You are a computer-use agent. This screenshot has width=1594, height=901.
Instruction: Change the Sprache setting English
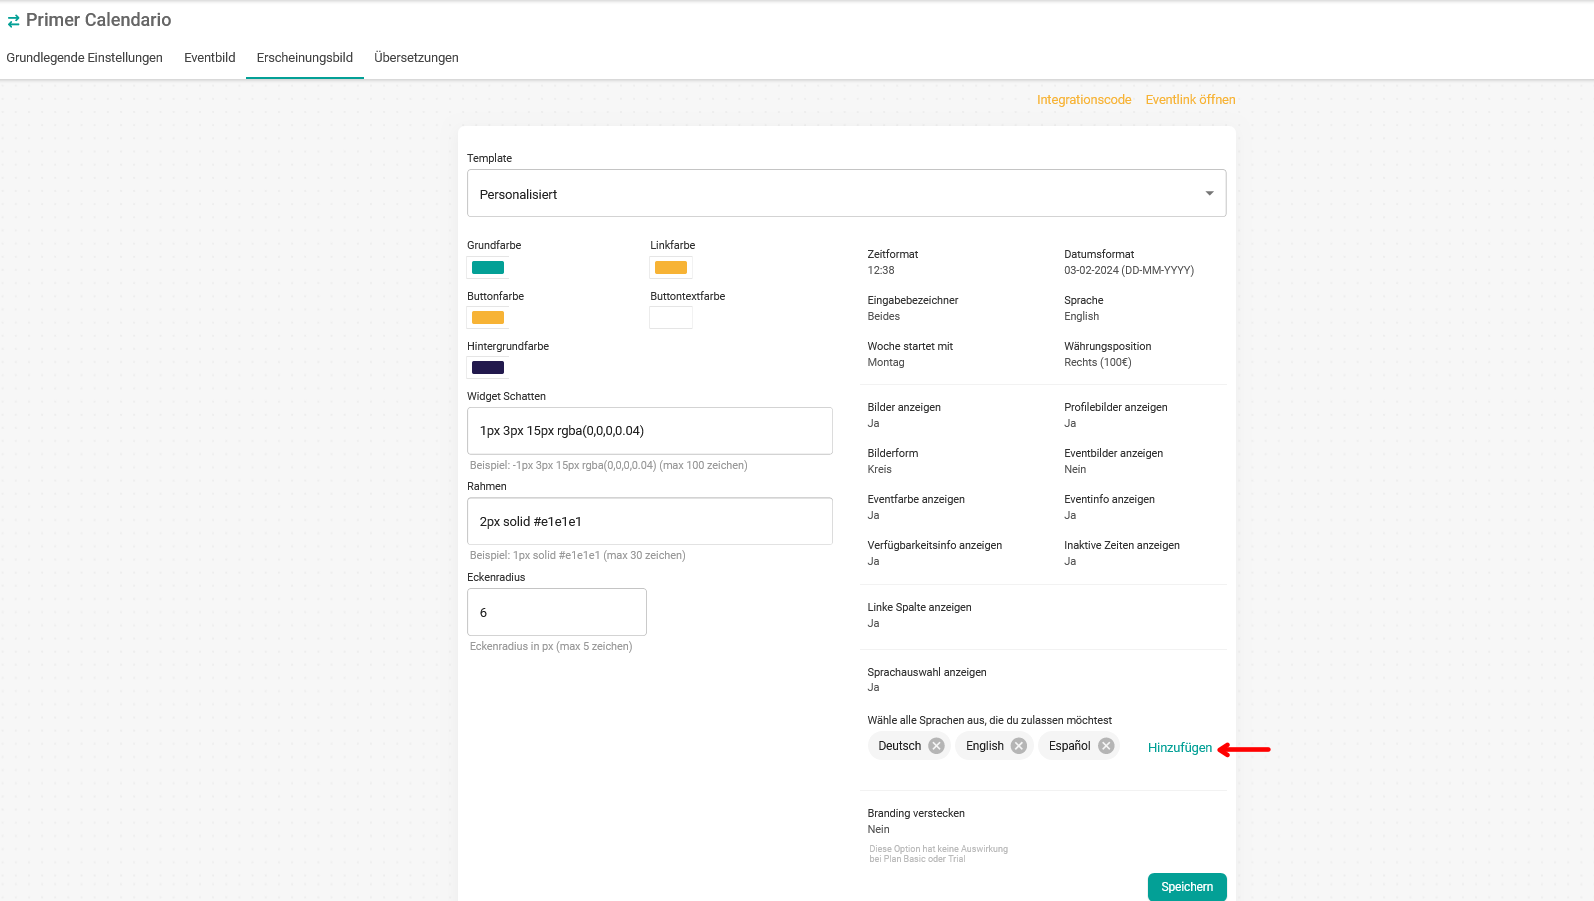(x=1082, y=317)
